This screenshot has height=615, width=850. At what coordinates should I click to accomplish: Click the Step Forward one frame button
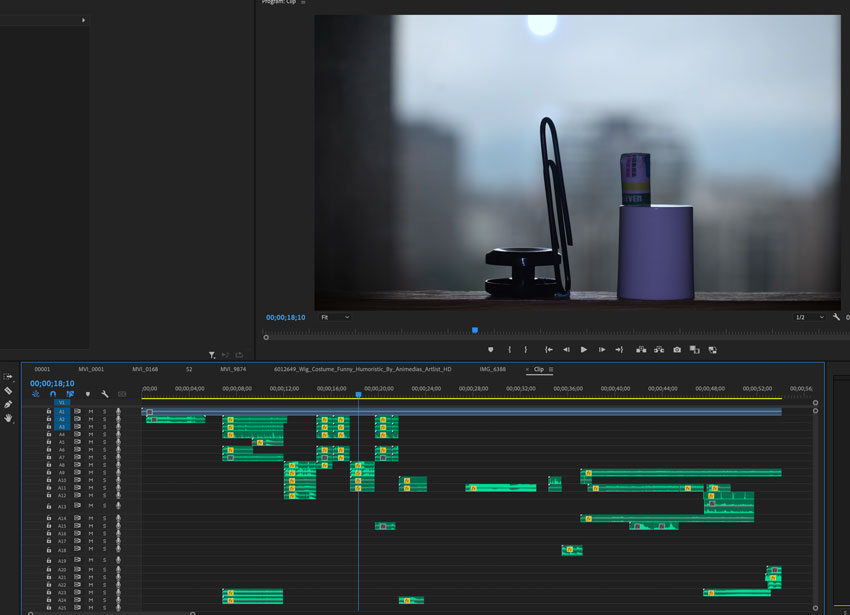coord(601,350)
